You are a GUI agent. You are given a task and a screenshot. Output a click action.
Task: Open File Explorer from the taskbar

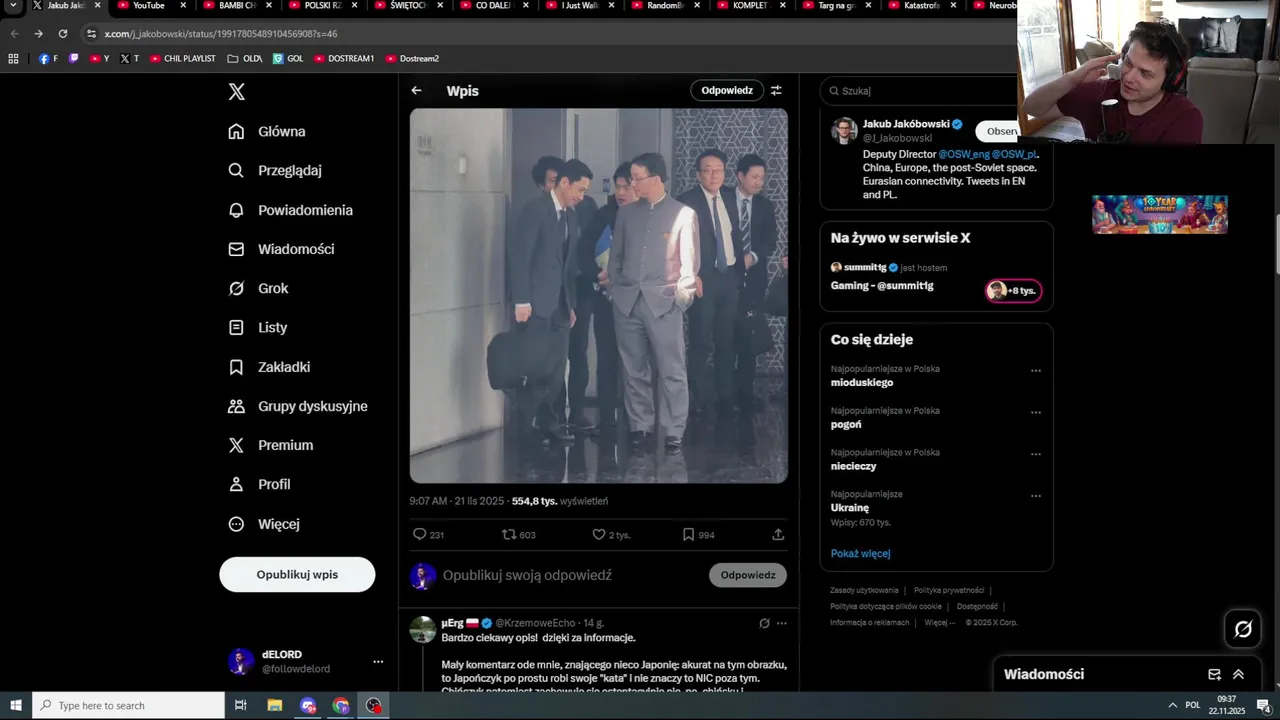(x=275, y=706)
